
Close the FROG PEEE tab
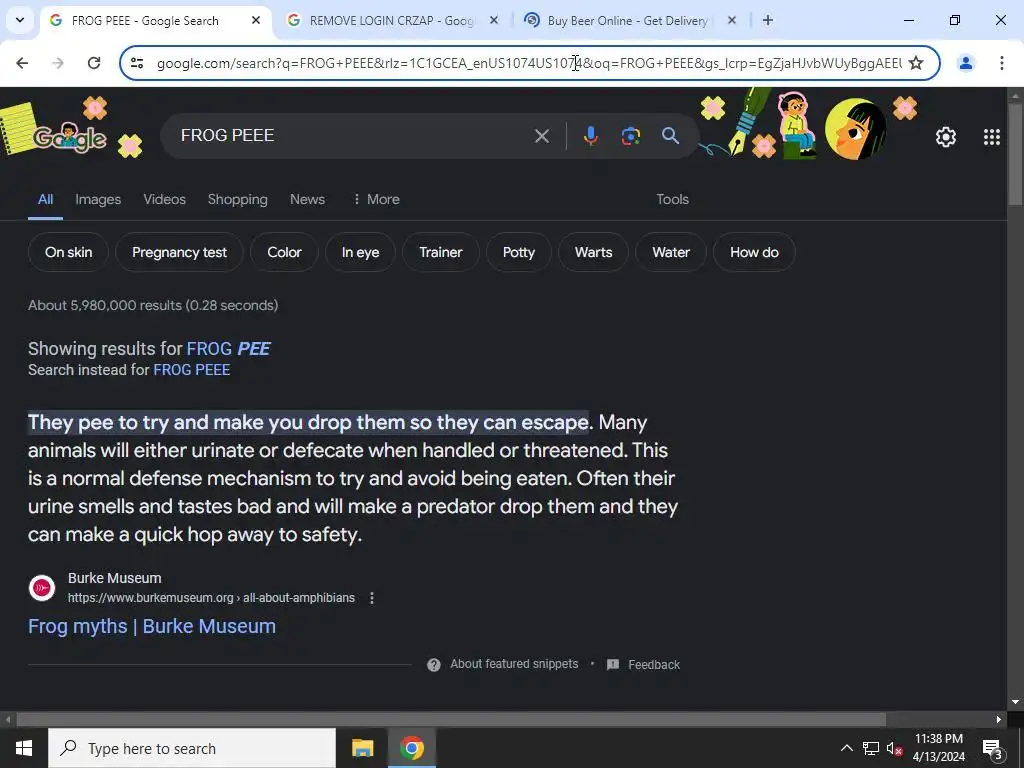256,20
